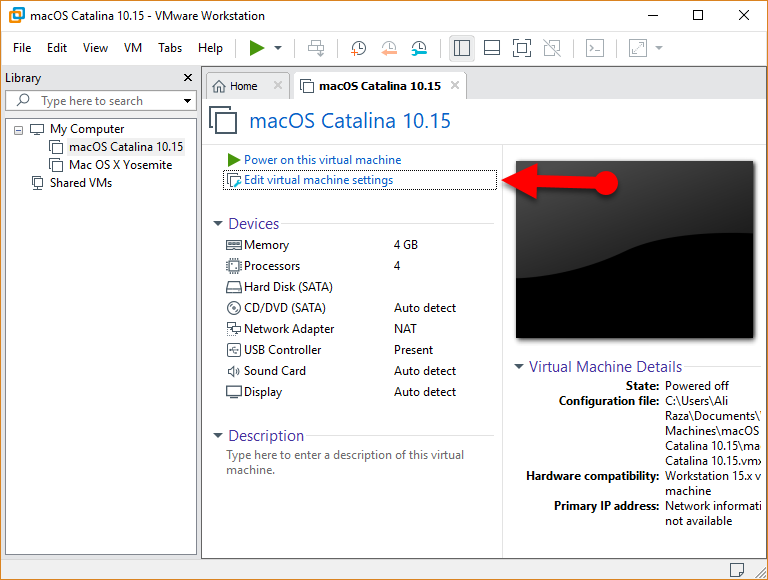Viewport: 768px width, 580px height.
Task: Toggle Unity mode icon
Action: [x=552, y=48]
